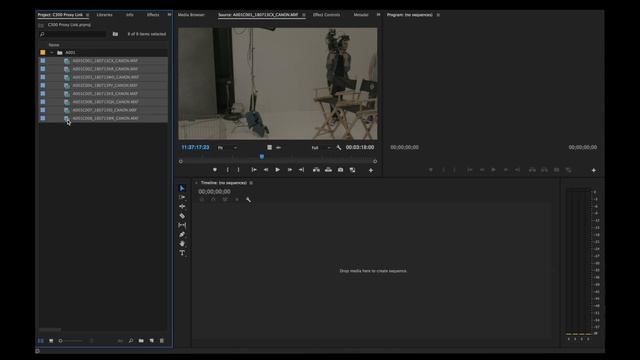Click the Source timecode 11:37:17:23

click(195, 147)
